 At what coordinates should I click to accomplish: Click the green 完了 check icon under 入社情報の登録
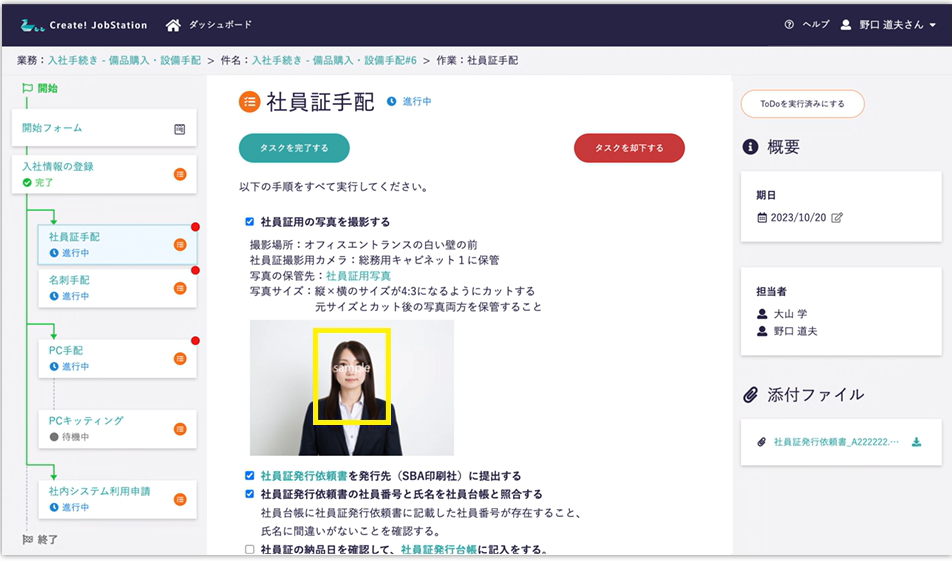[x=27, y=183]
